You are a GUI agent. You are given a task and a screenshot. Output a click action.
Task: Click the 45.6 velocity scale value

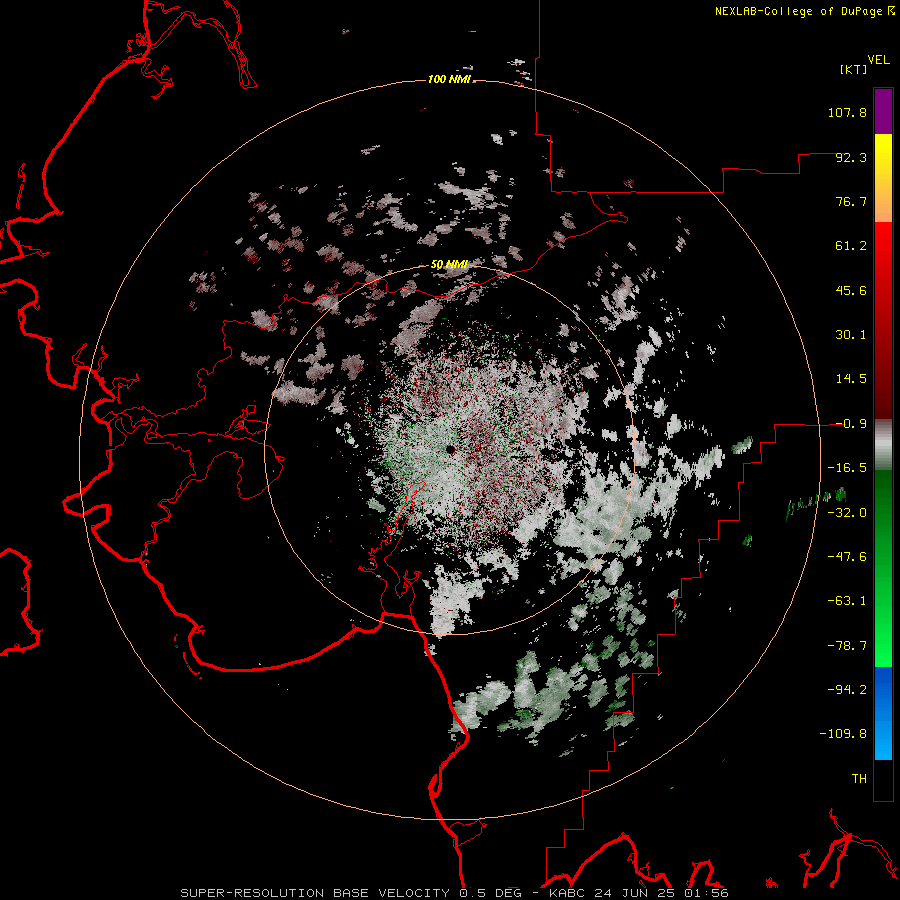(851, 290)
